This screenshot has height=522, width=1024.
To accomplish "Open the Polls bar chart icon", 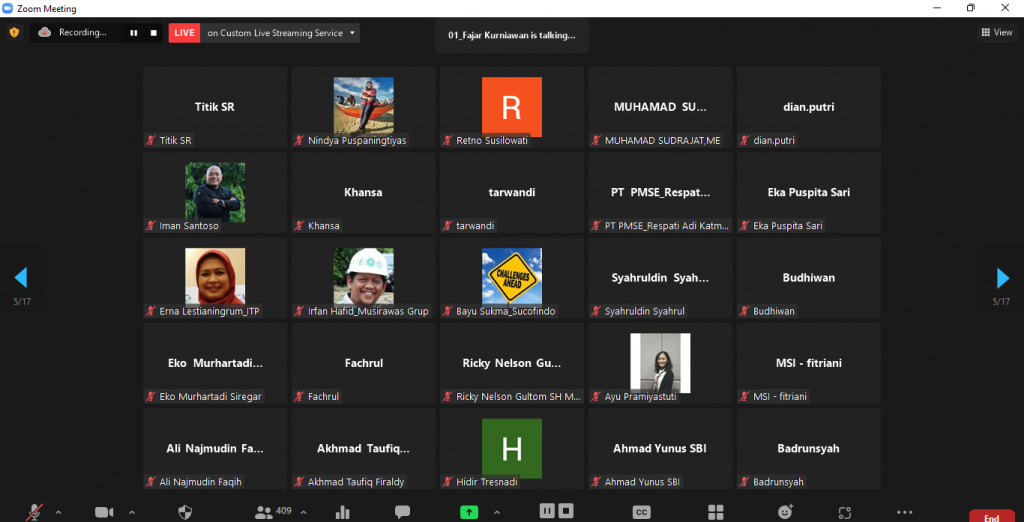I will point(343,512).
